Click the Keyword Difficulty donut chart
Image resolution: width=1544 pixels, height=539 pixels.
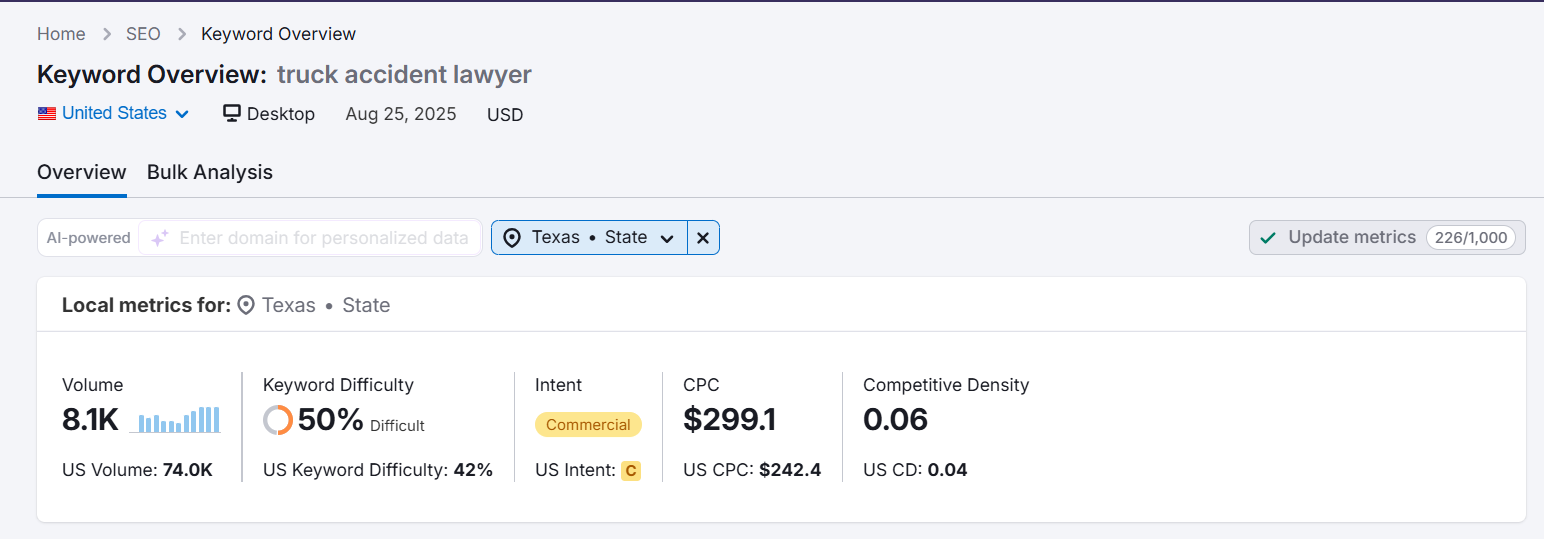click(x=278, y=420)
